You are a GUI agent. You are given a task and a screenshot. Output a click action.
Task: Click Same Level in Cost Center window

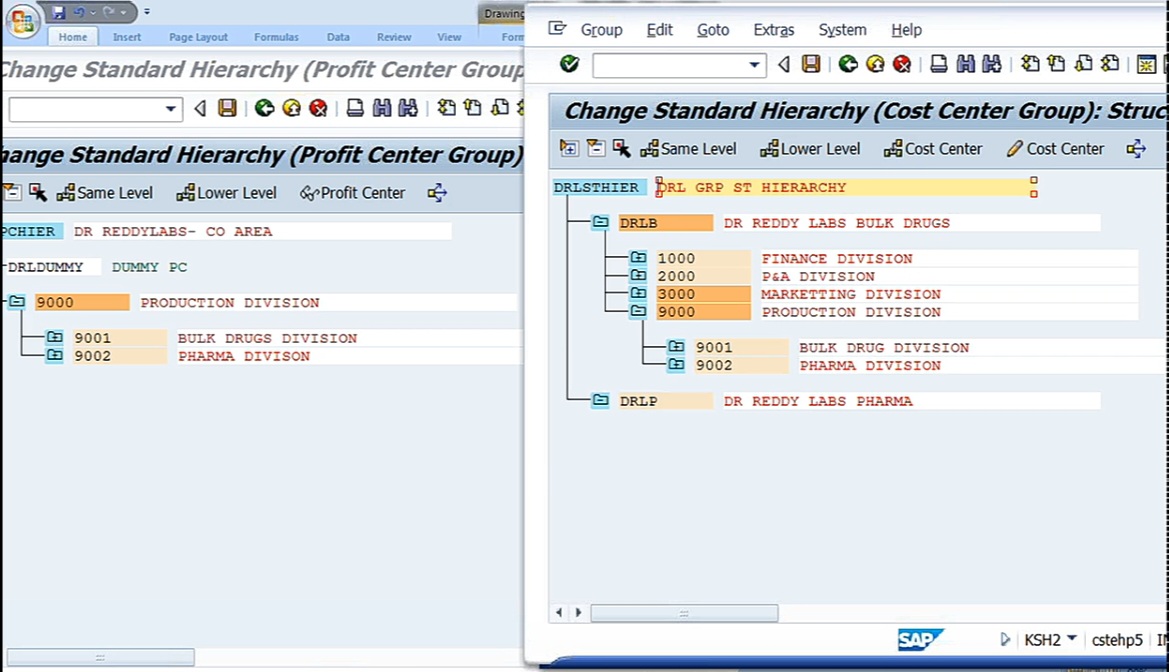tap(689, 148)
